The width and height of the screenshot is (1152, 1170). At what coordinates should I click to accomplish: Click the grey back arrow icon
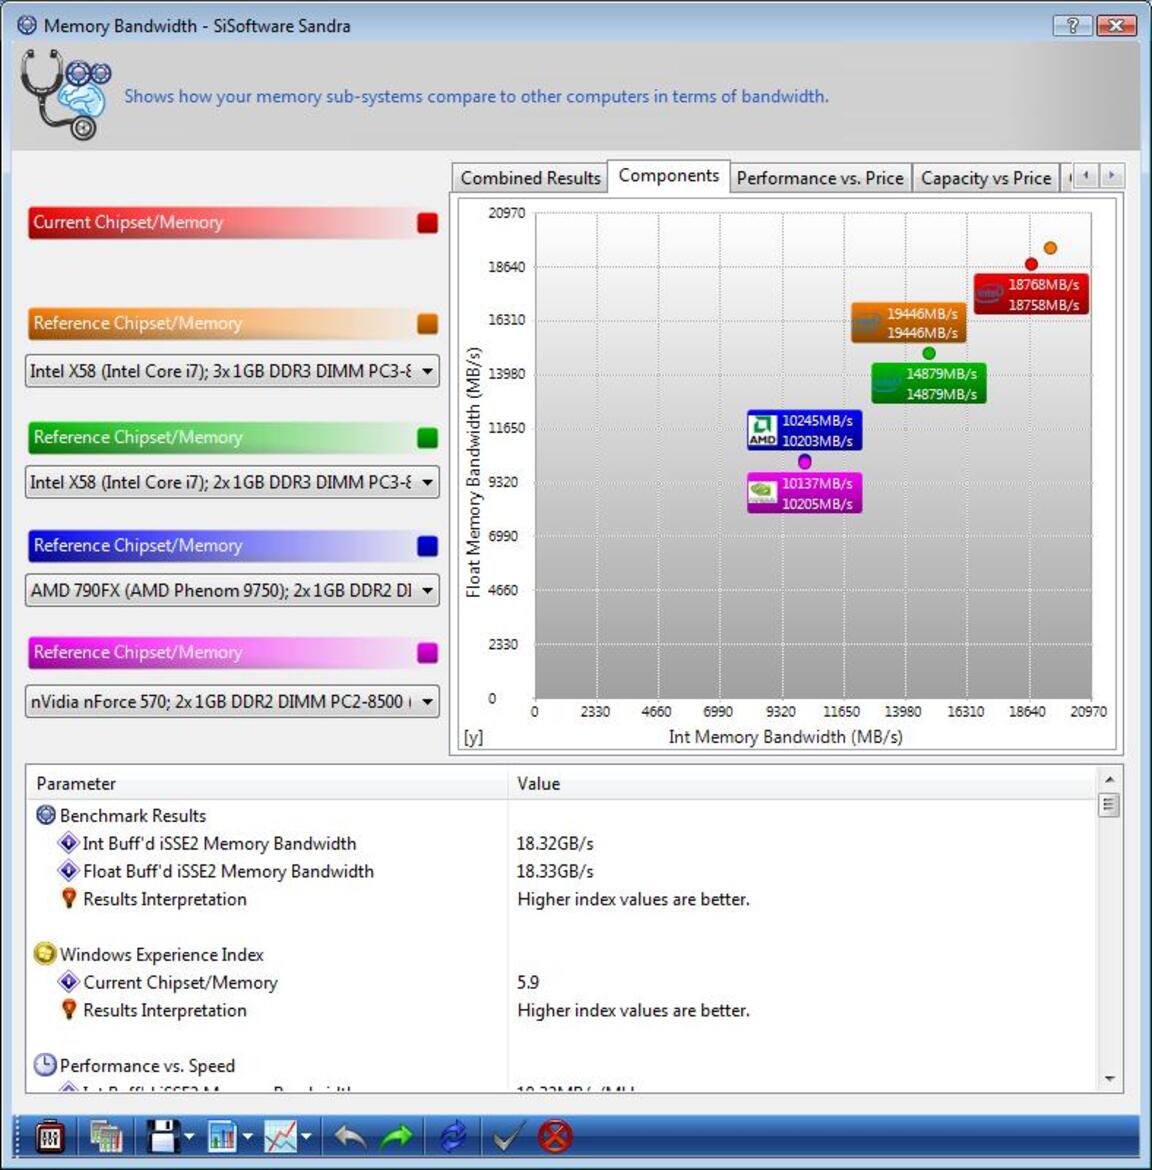click(349, 1136)
